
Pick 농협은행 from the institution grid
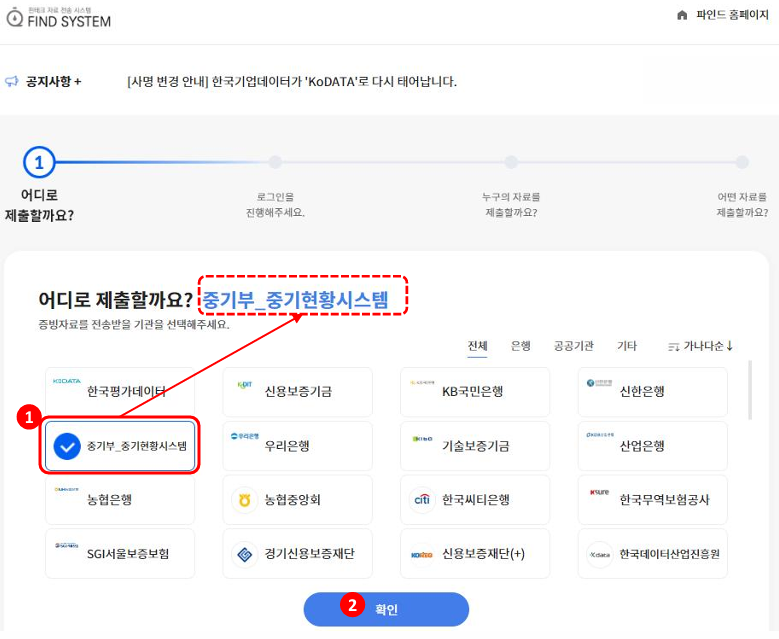[x=120, y=499]
